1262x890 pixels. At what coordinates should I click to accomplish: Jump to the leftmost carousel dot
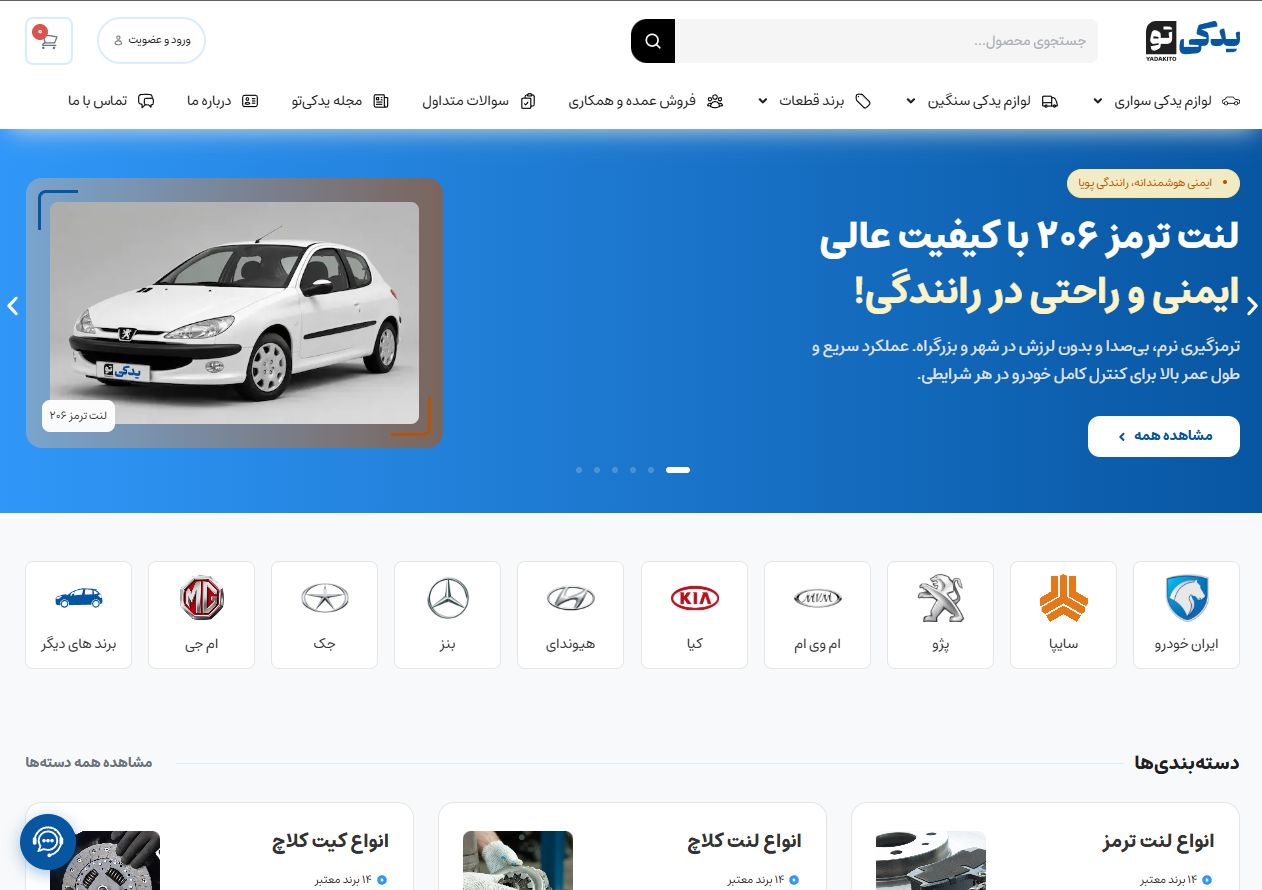pyautogui.click(x=579, y=470)
